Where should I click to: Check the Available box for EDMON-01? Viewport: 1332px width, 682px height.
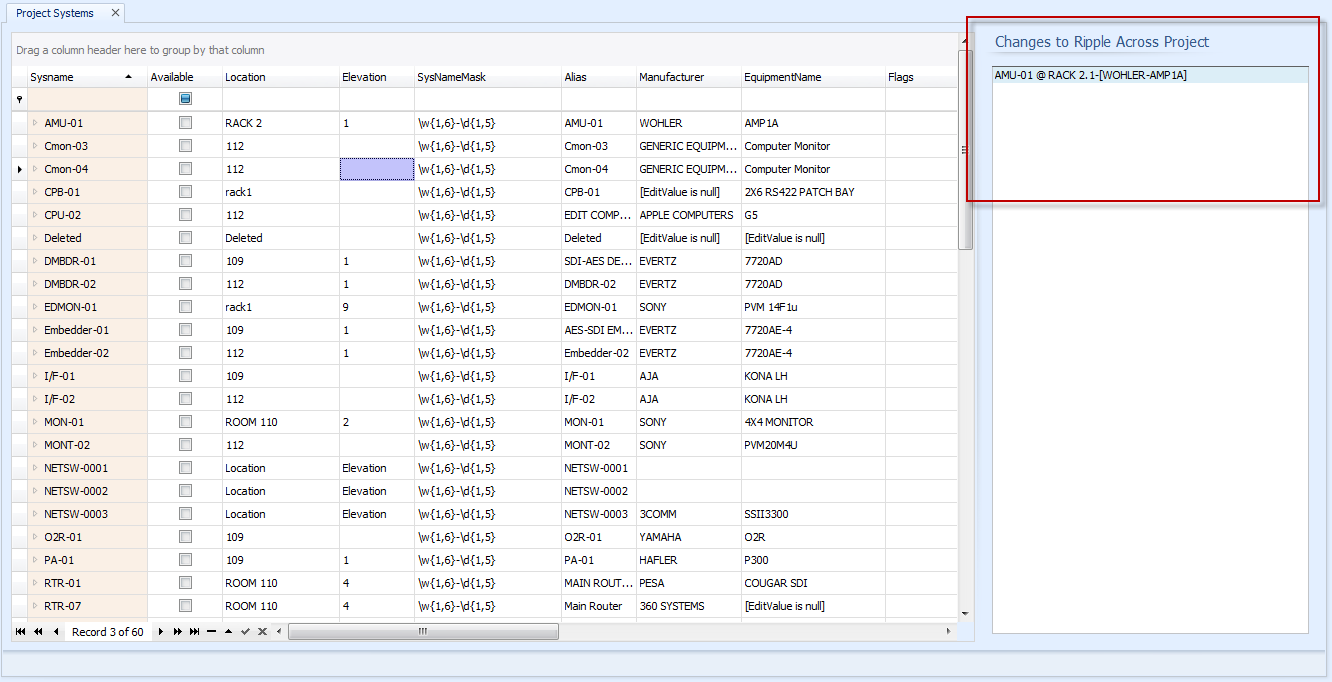pyautogui.click(x=185, y=306)
